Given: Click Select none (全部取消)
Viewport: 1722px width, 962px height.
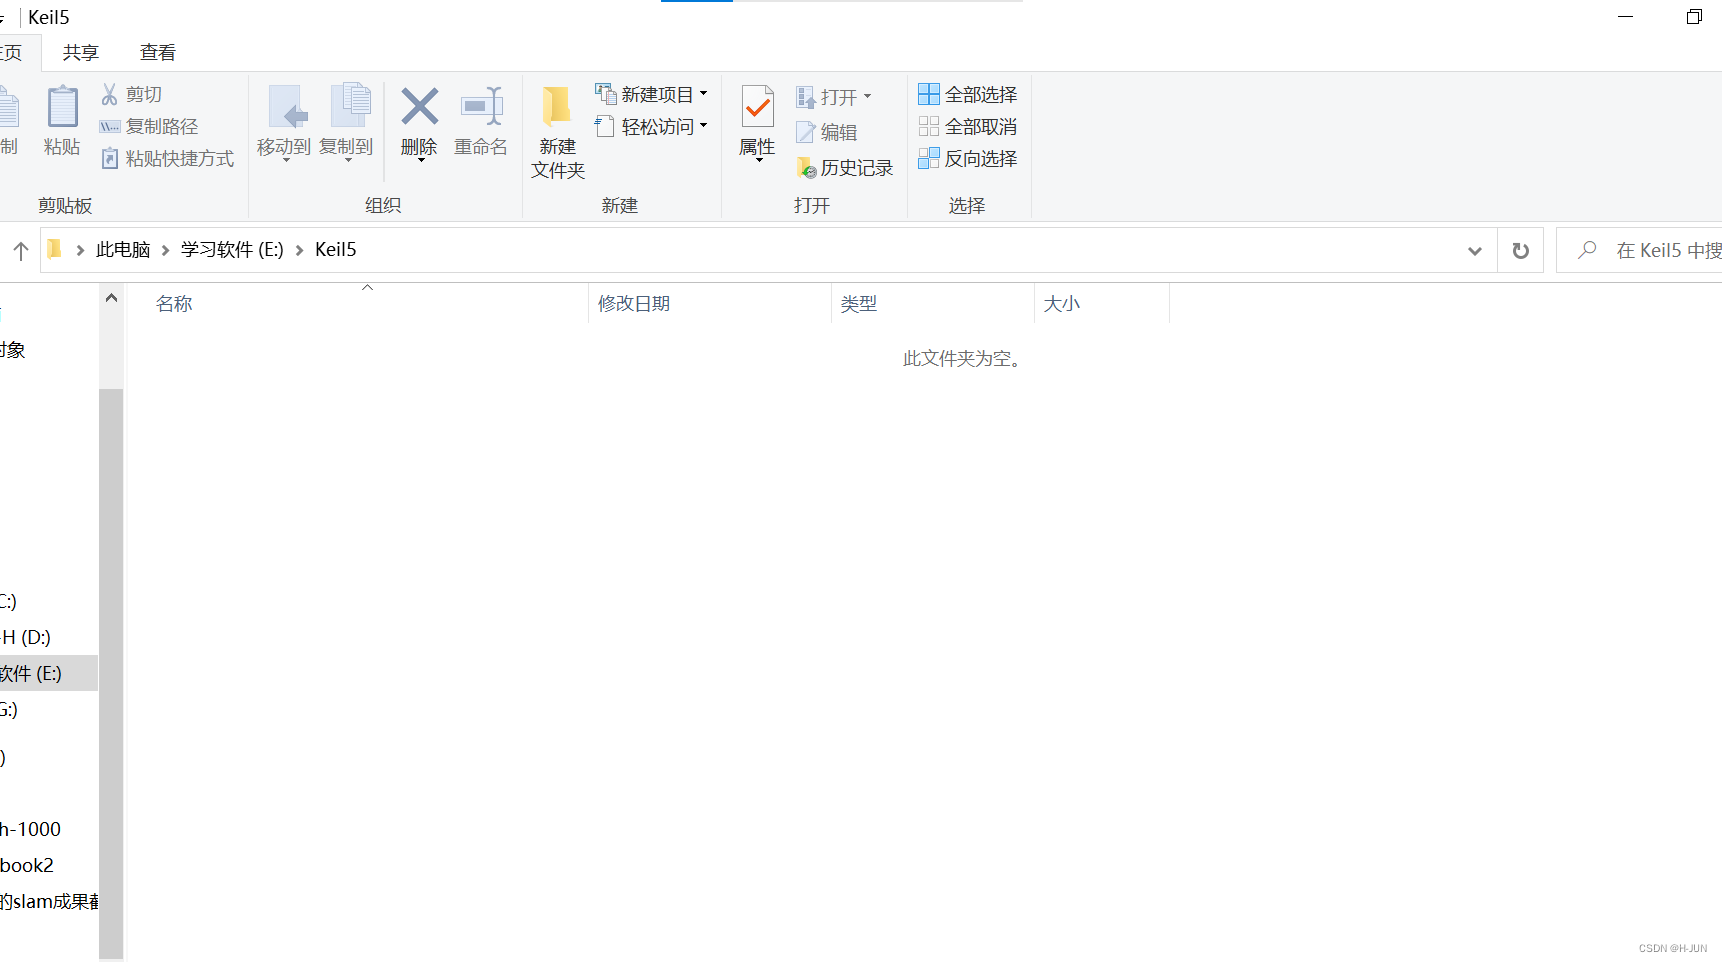Looking at the screenshot, I should click(x=968, y=126).
